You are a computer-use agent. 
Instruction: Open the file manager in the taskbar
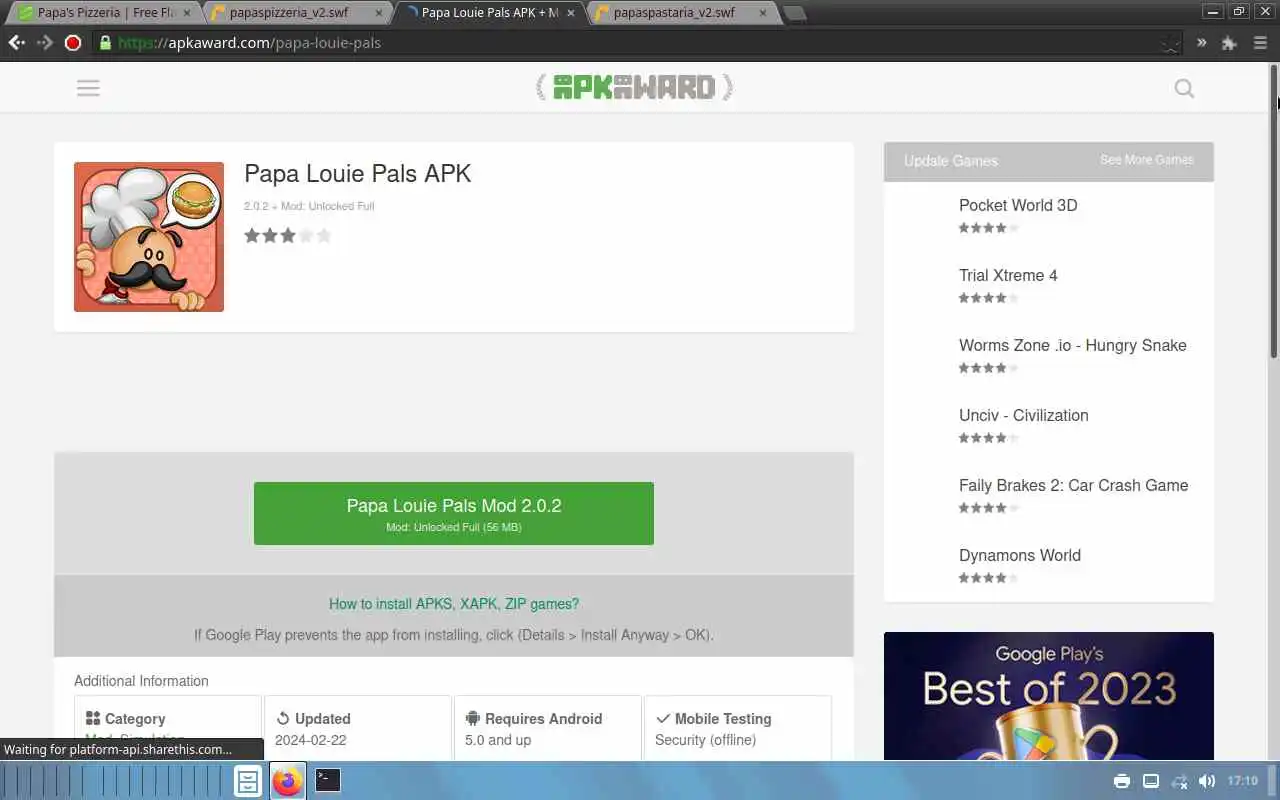tap(248, 781)
